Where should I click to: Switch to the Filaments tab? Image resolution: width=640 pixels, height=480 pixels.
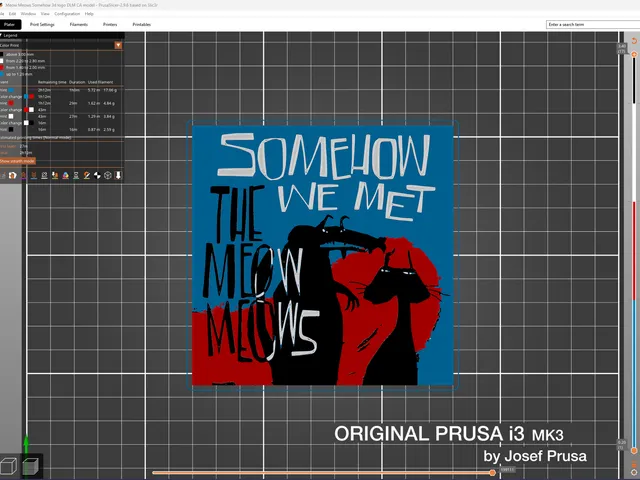point(79,24)
